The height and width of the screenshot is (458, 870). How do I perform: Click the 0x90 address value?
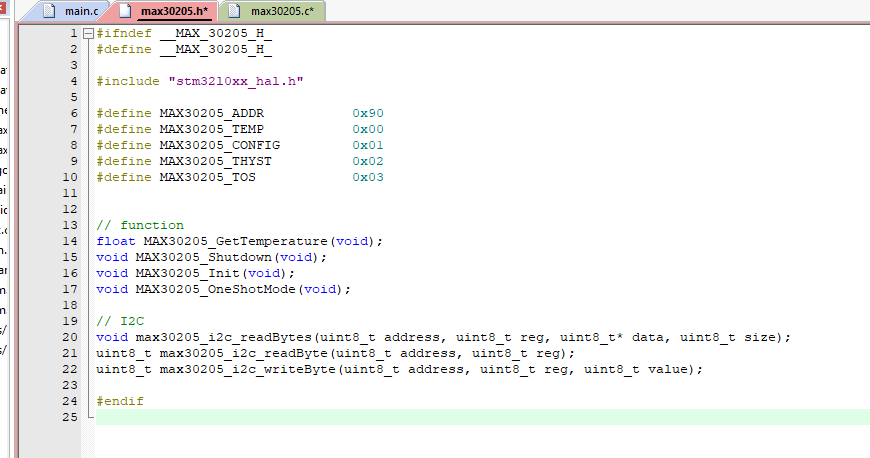coord(367,113)
